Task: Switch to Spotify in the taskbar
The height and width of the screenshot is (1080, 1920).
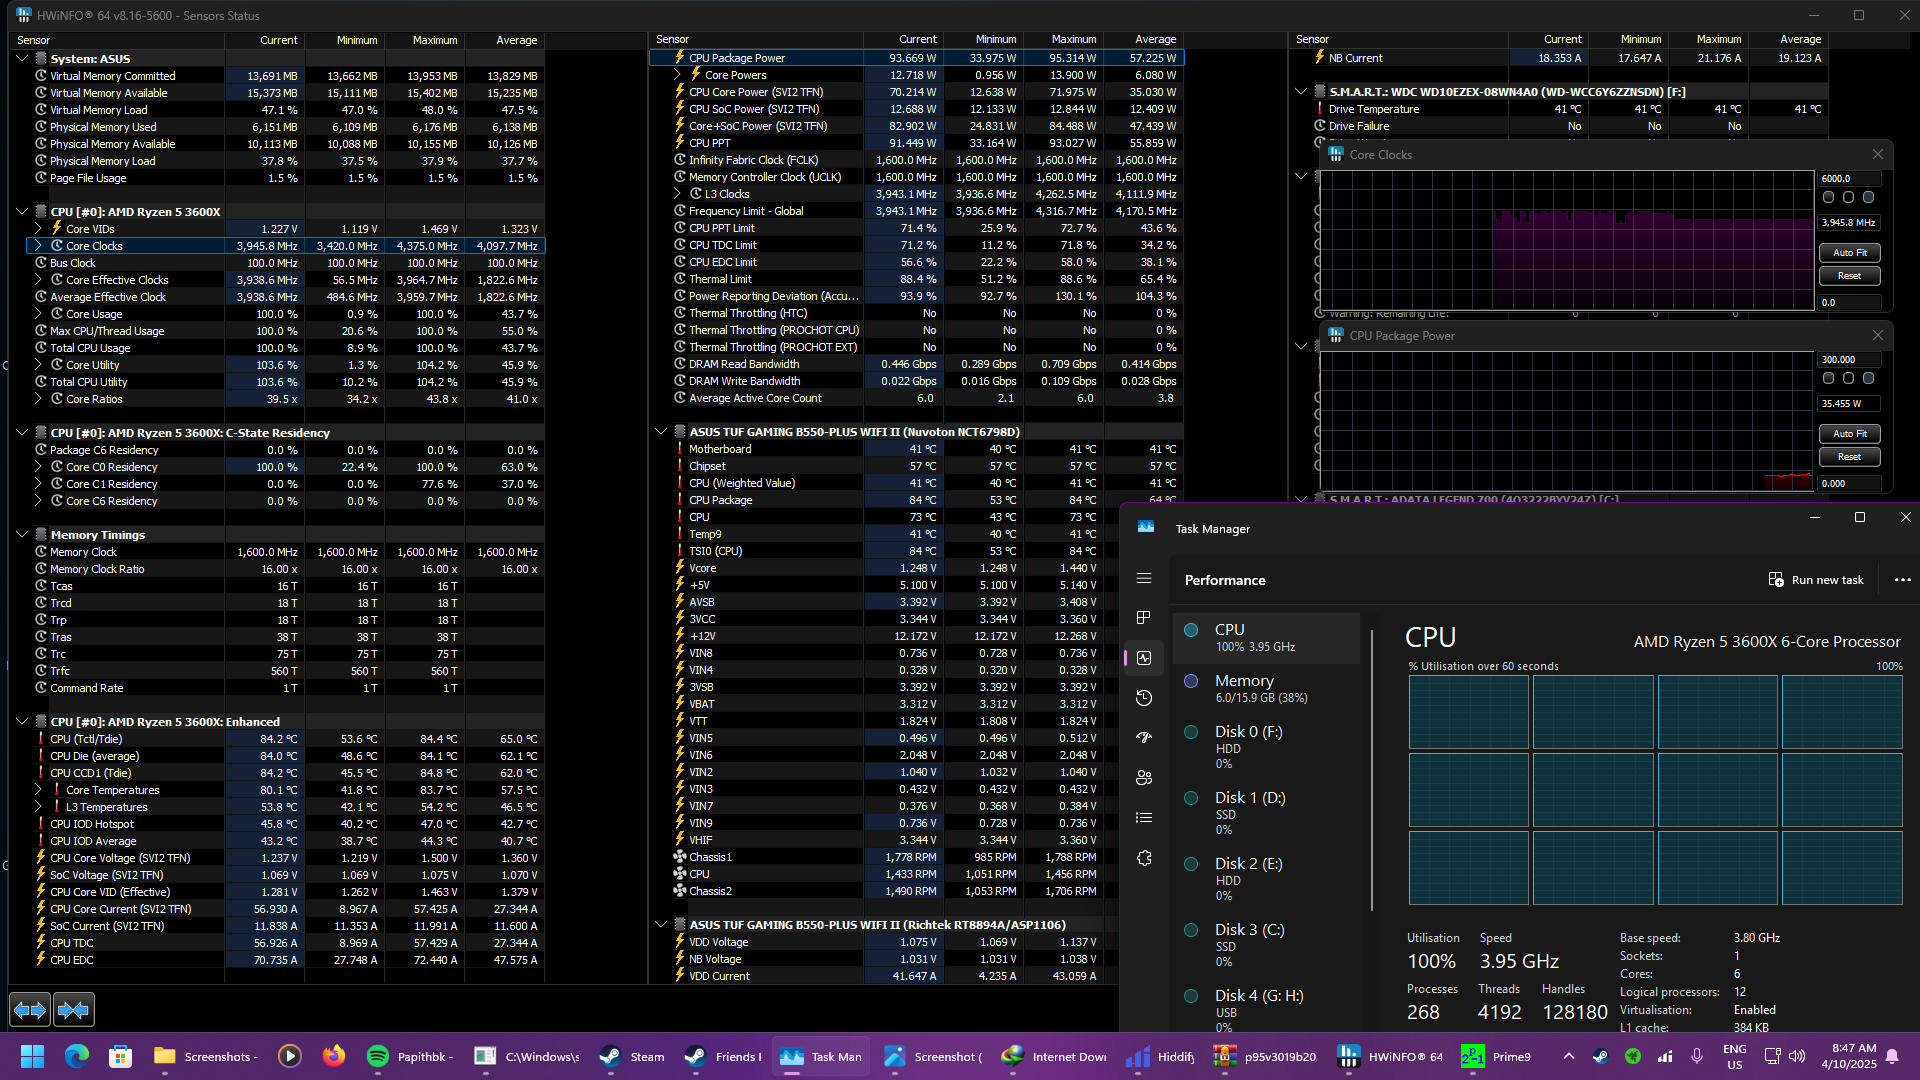Action: (410, 1057)
